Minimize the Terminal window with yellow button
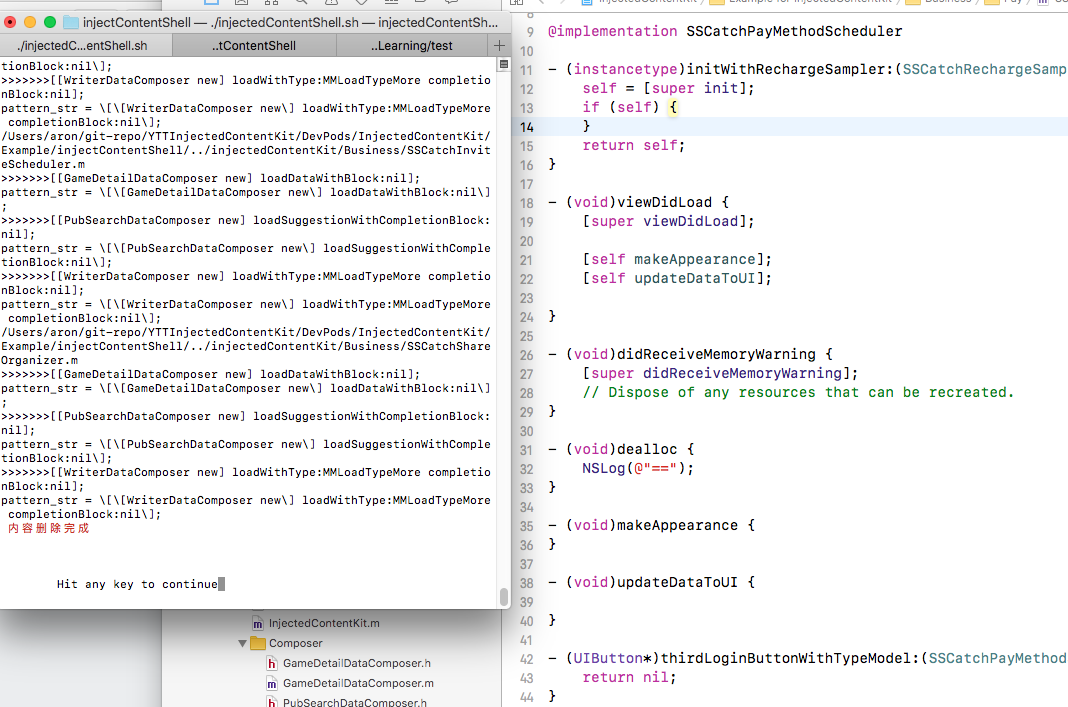Screen dimensions: 1068x707 tap(30, 22)
